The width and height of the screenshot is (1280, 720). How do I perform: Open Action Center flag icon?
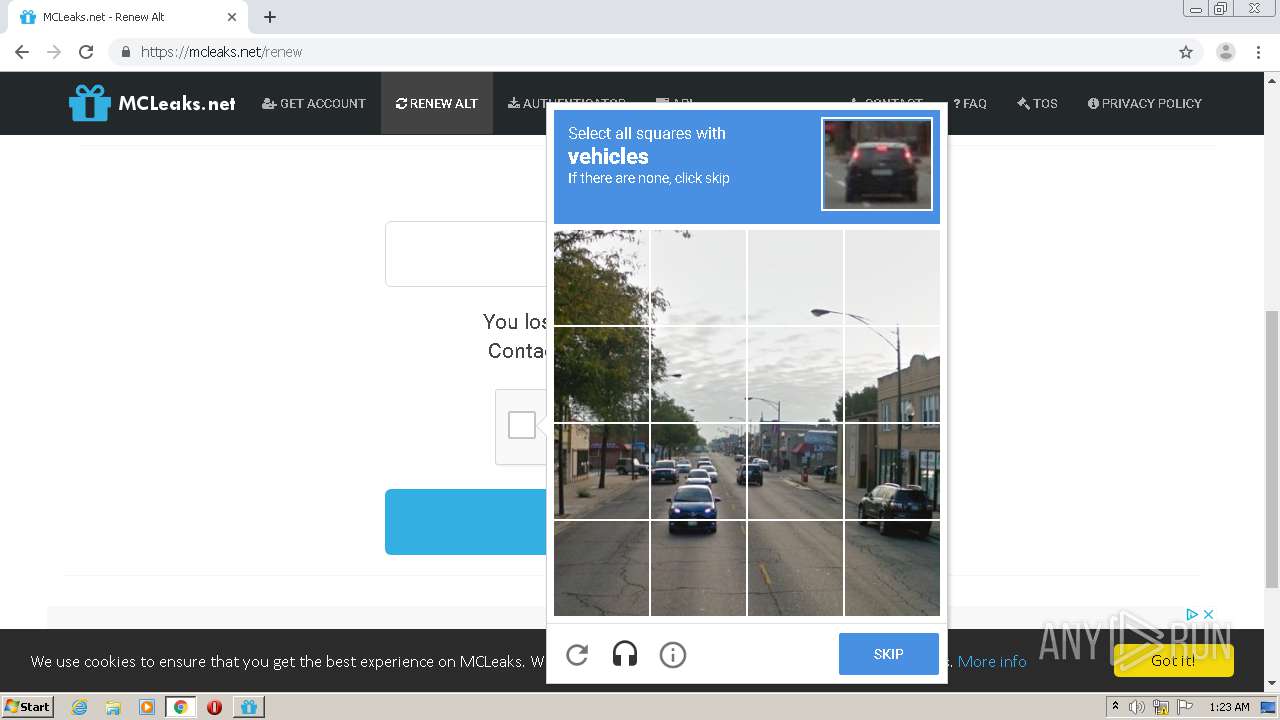click(1185, 707)
